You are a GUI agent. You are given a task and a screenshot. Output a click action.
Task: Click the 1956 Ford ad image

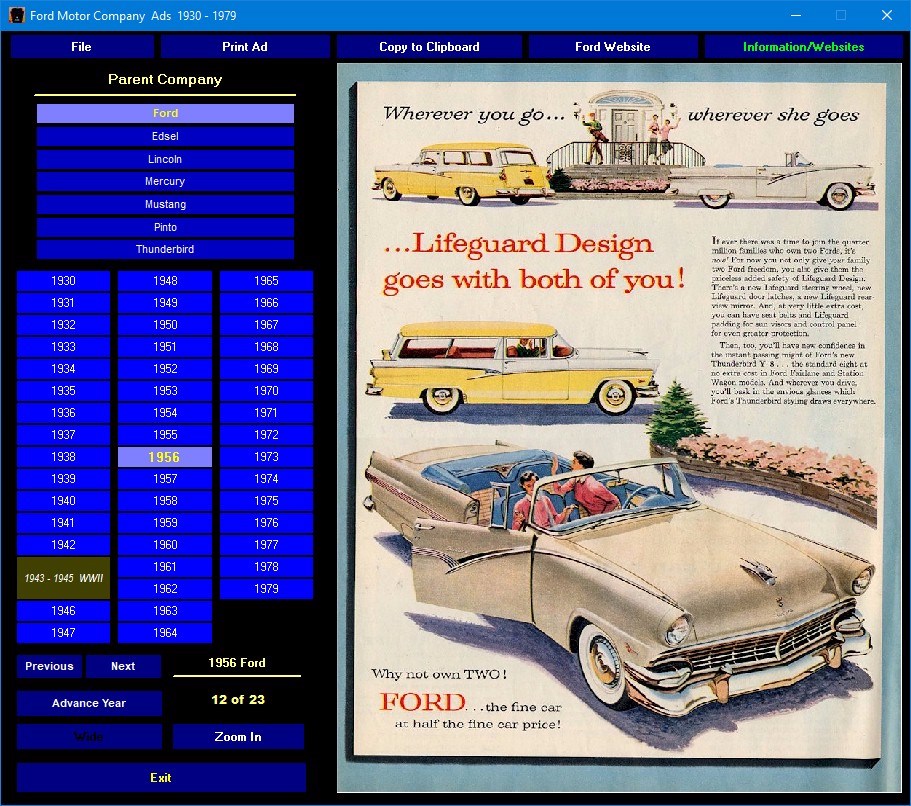[619, 428]
